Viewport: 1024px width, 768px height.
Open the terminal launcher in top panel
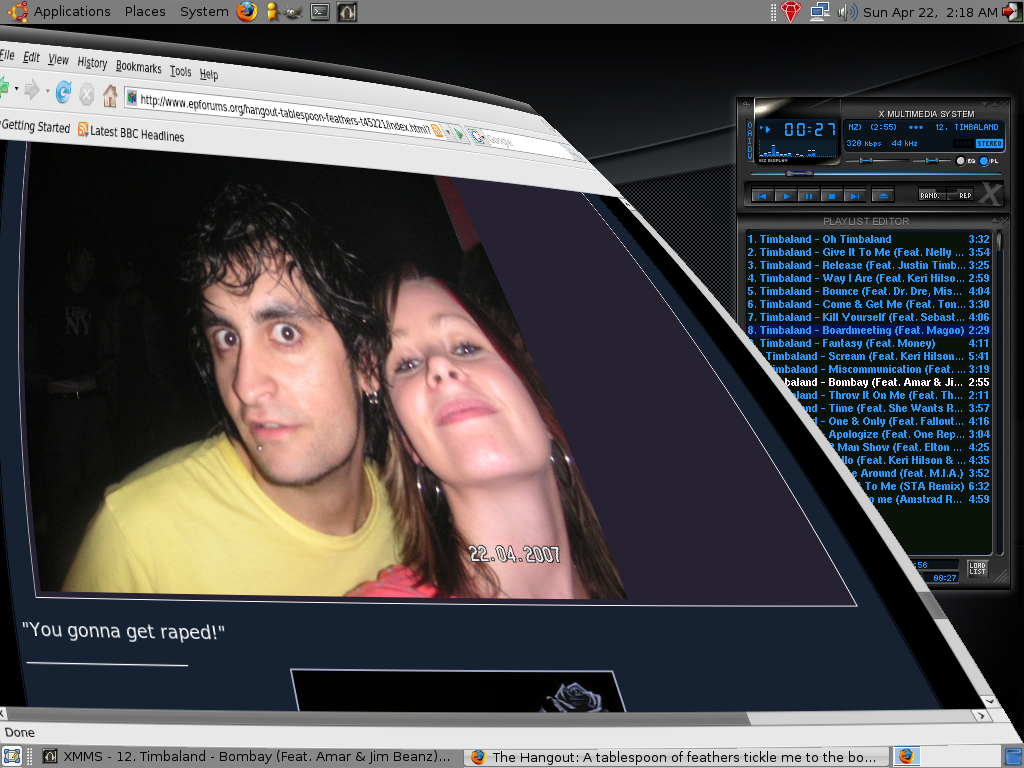pyautogui.click(x=320, y=12)
